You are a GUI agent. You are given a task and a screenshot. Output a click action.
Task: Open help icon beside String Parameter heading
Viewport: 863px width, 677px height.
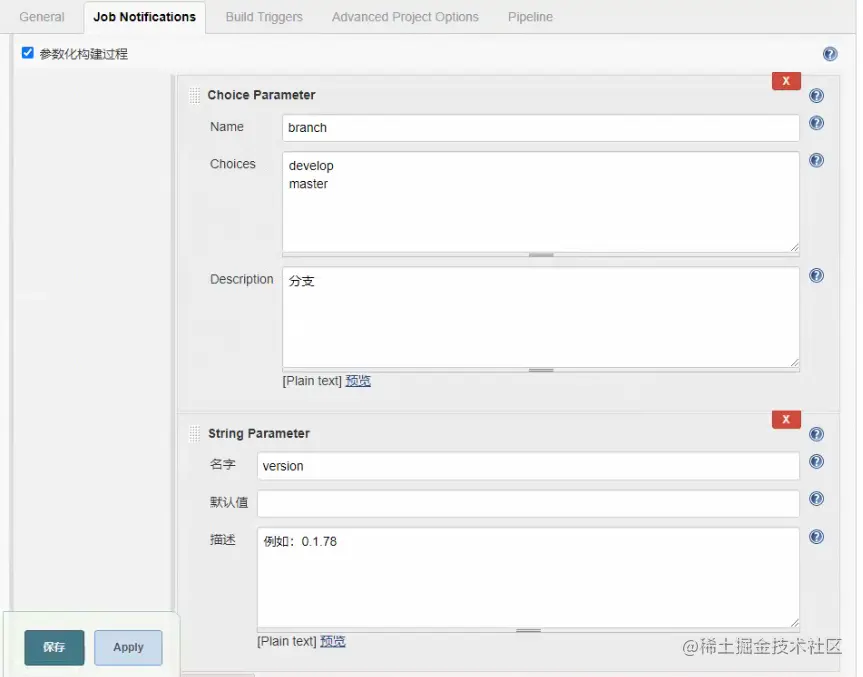click(816, 434)
